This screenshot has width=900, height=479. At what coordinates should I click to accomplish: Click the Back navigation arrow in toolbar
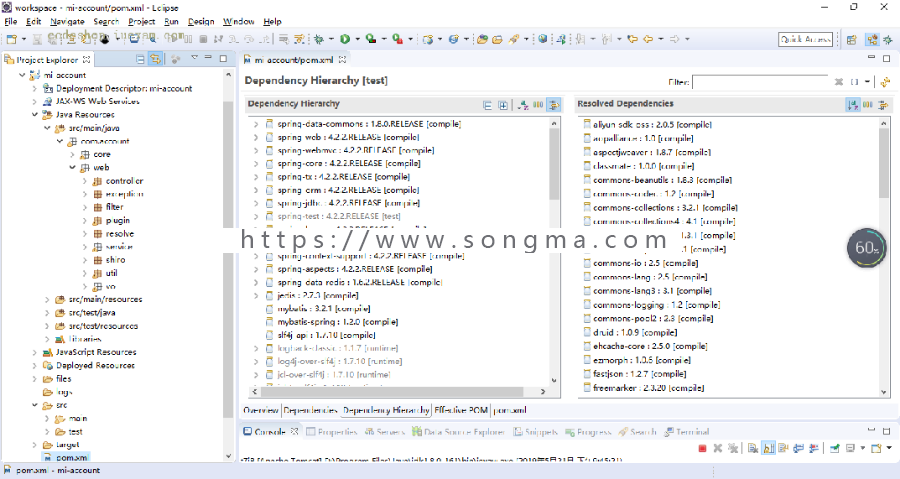tap(648, 39)
